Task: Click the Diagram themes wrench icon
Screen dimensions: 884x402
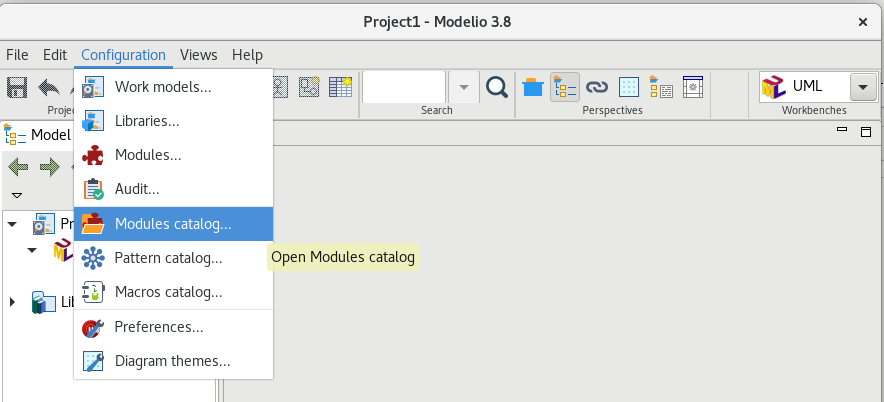Action: point(92,361)
